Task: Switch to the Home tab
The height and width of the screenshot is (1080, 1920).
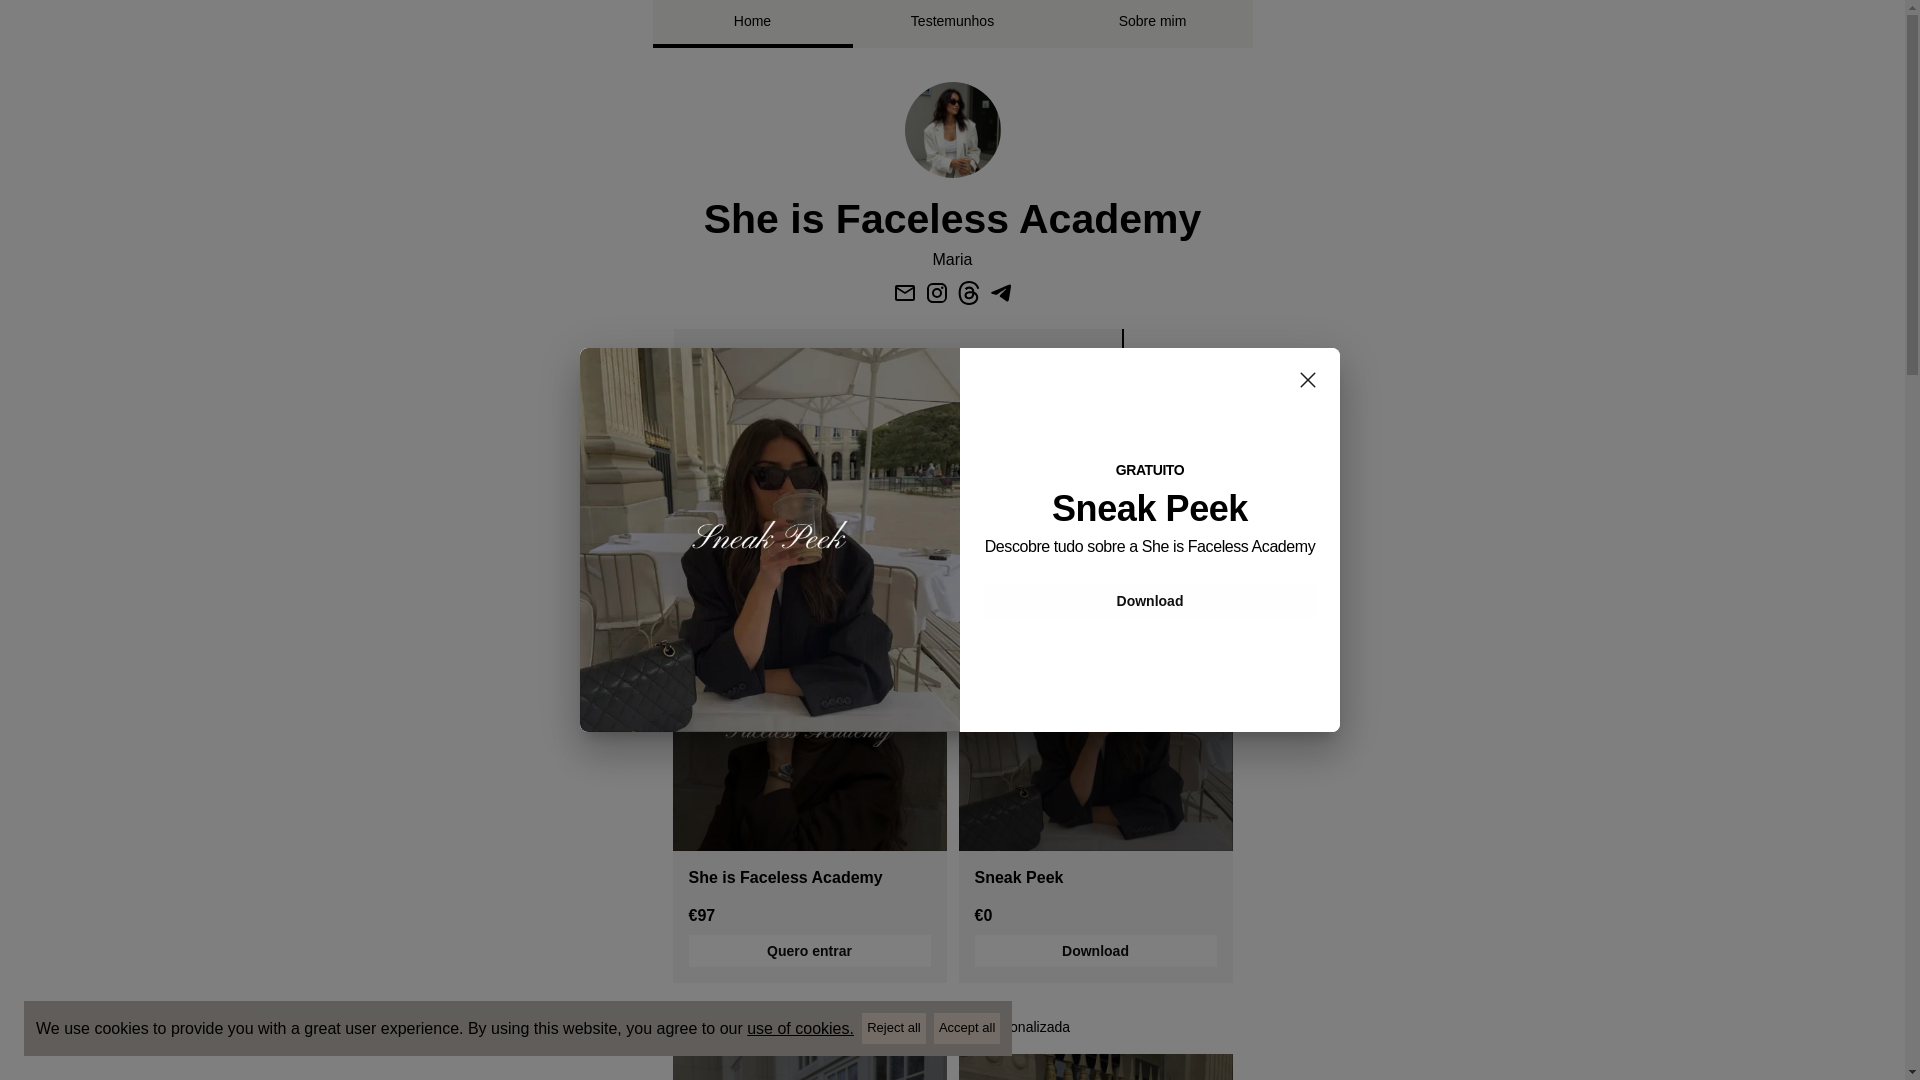Action: [752, 22]
